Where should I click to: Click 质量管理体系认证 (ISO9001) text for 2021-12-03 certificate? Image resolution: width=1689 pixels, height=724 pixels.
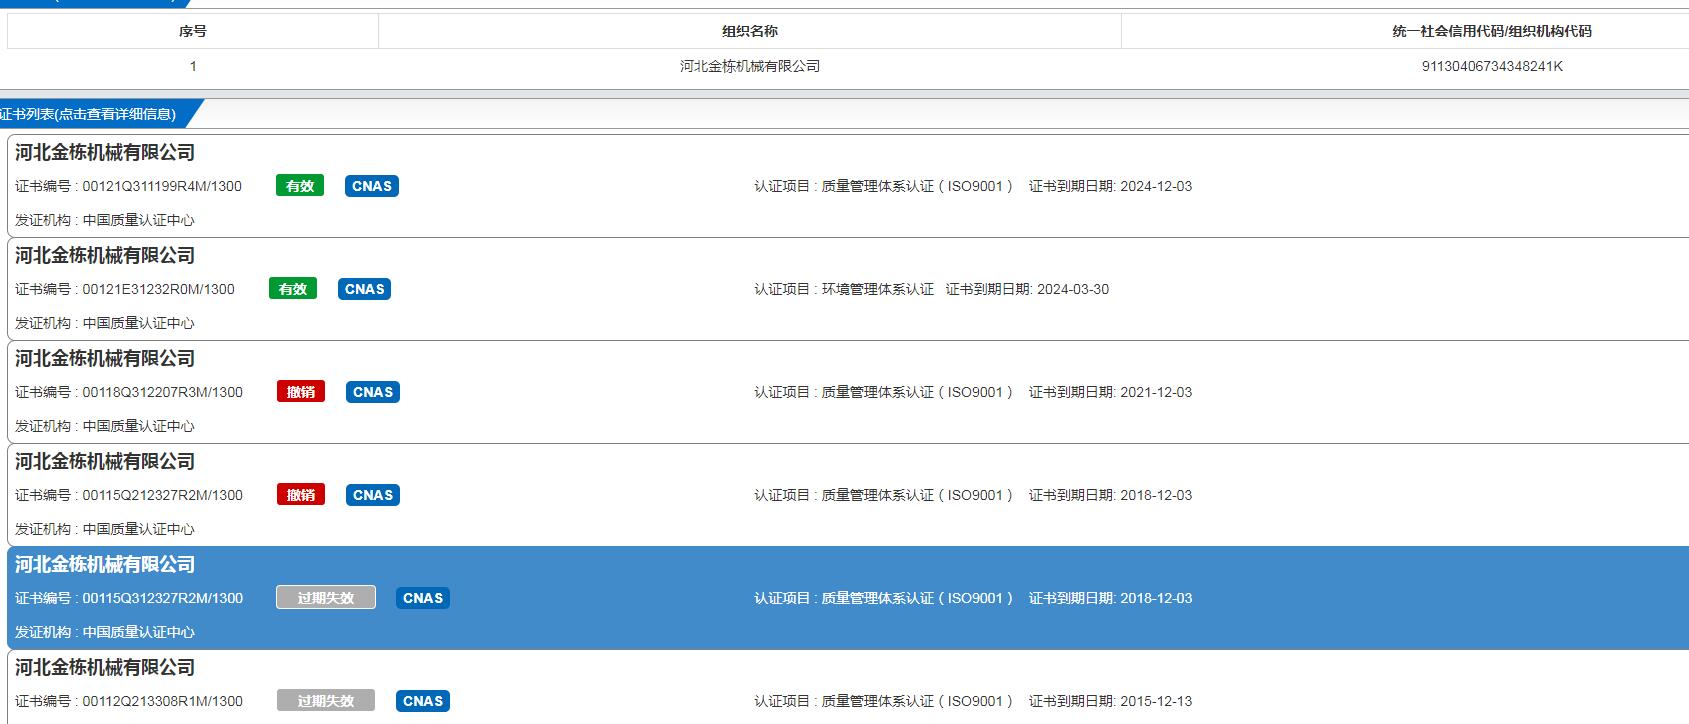pyautogui.click(x=917, y=392)
